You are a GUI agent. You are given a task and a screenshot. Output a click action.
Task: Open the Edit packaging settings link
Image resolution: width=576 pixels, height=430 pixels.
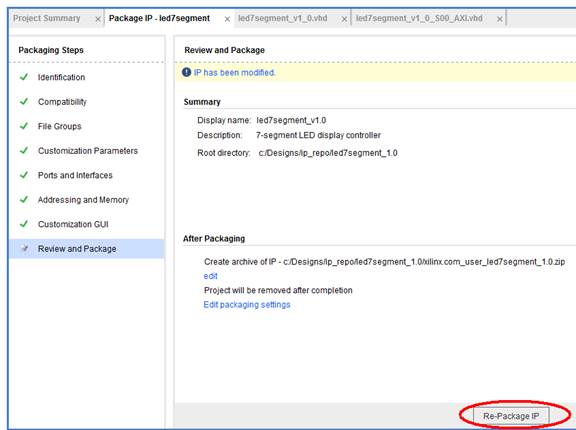[x=247, y=304]
